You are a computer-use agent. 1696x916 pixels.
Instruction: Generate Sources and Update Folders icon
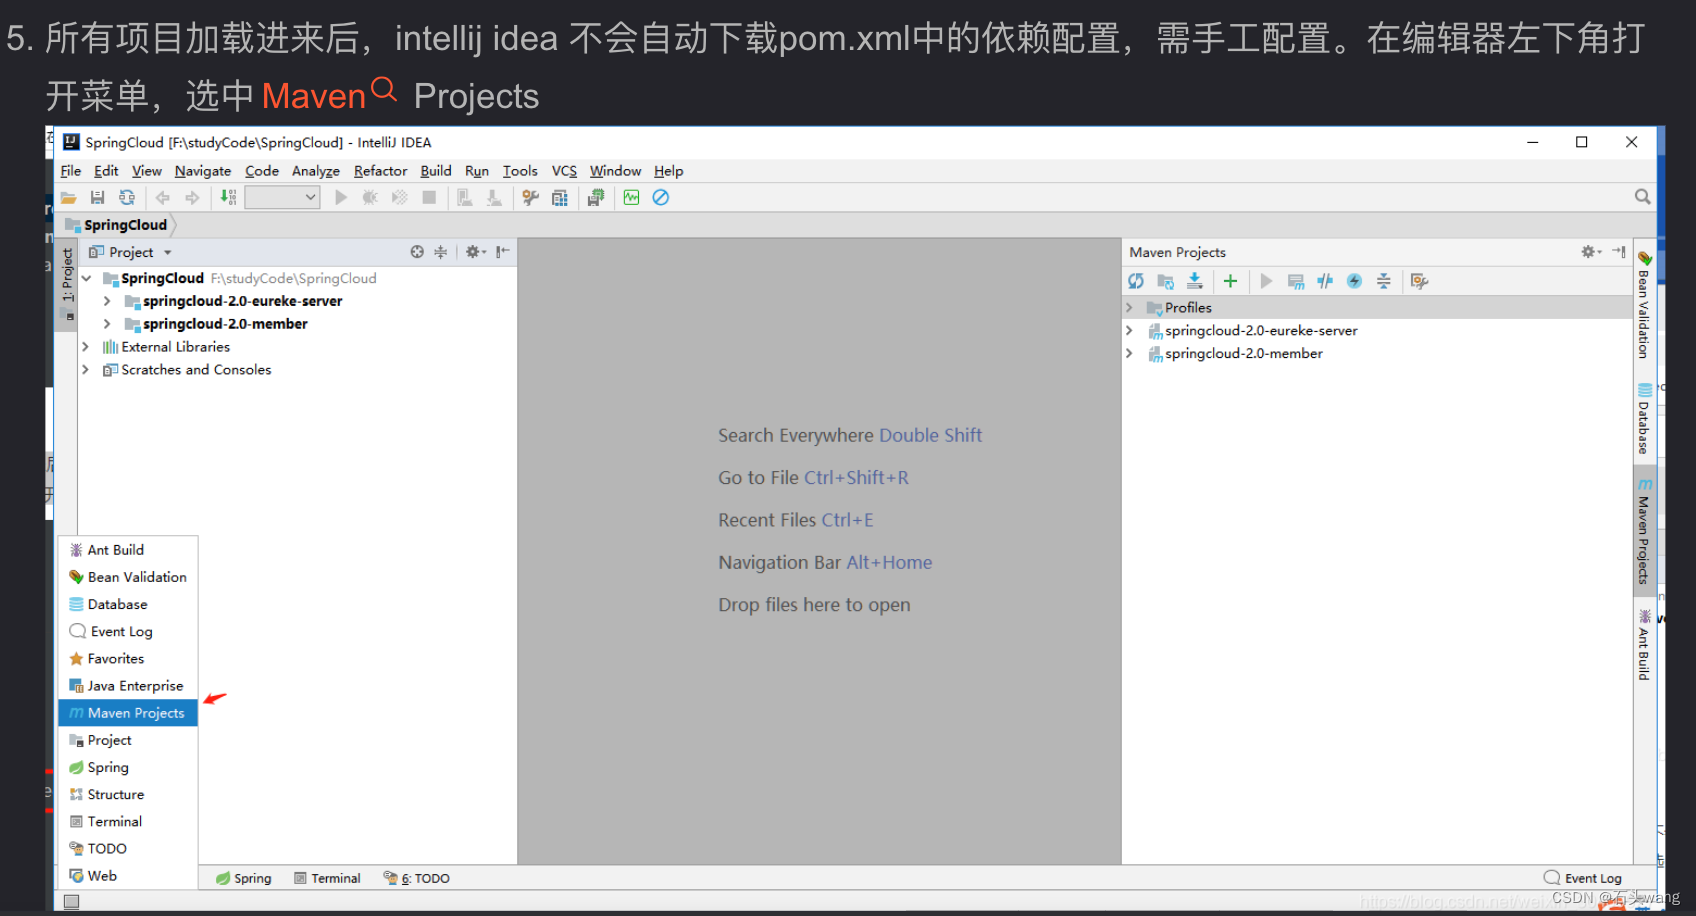coord(1165,281)
